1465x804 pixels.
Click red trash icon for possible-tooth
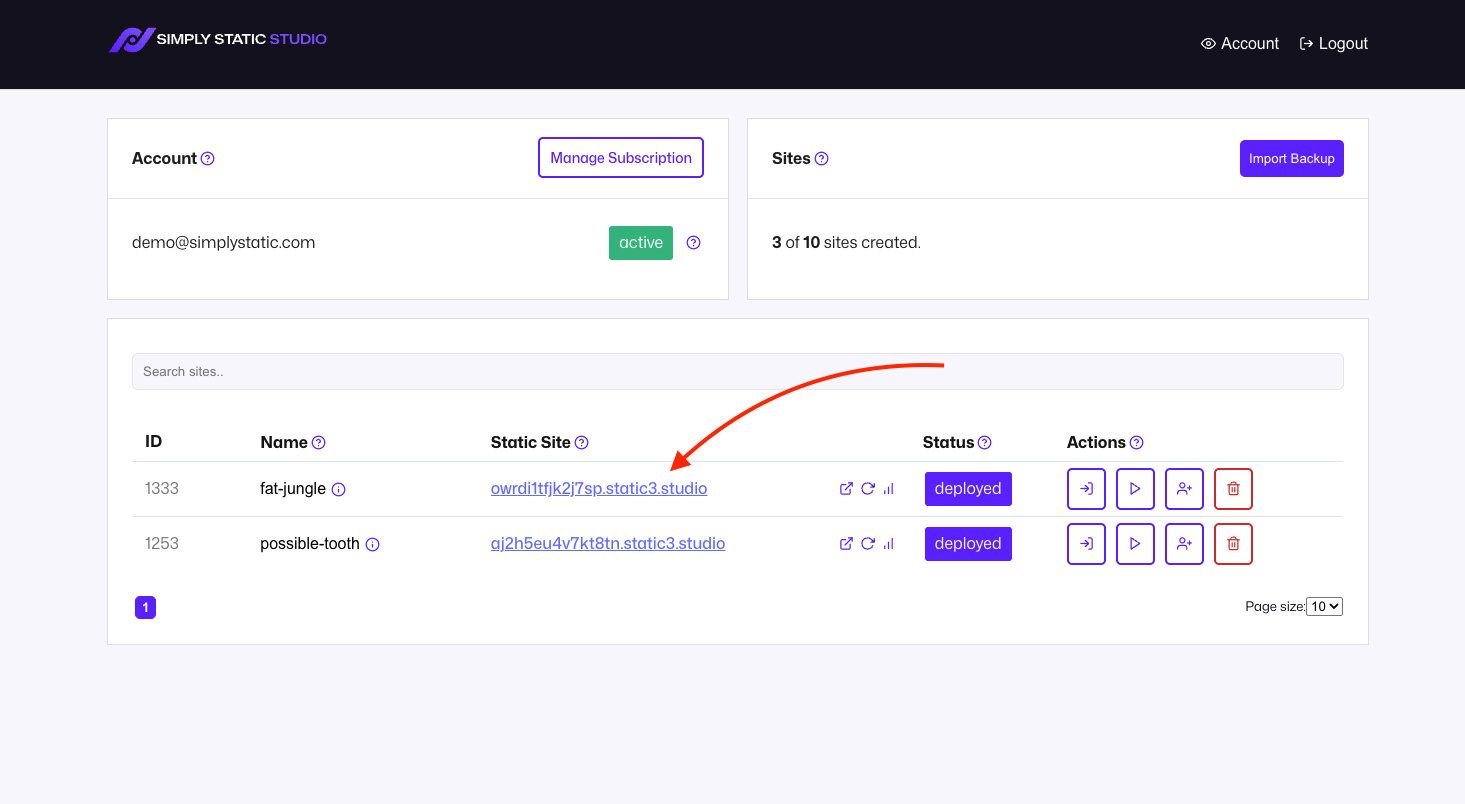pos(1233,544)
